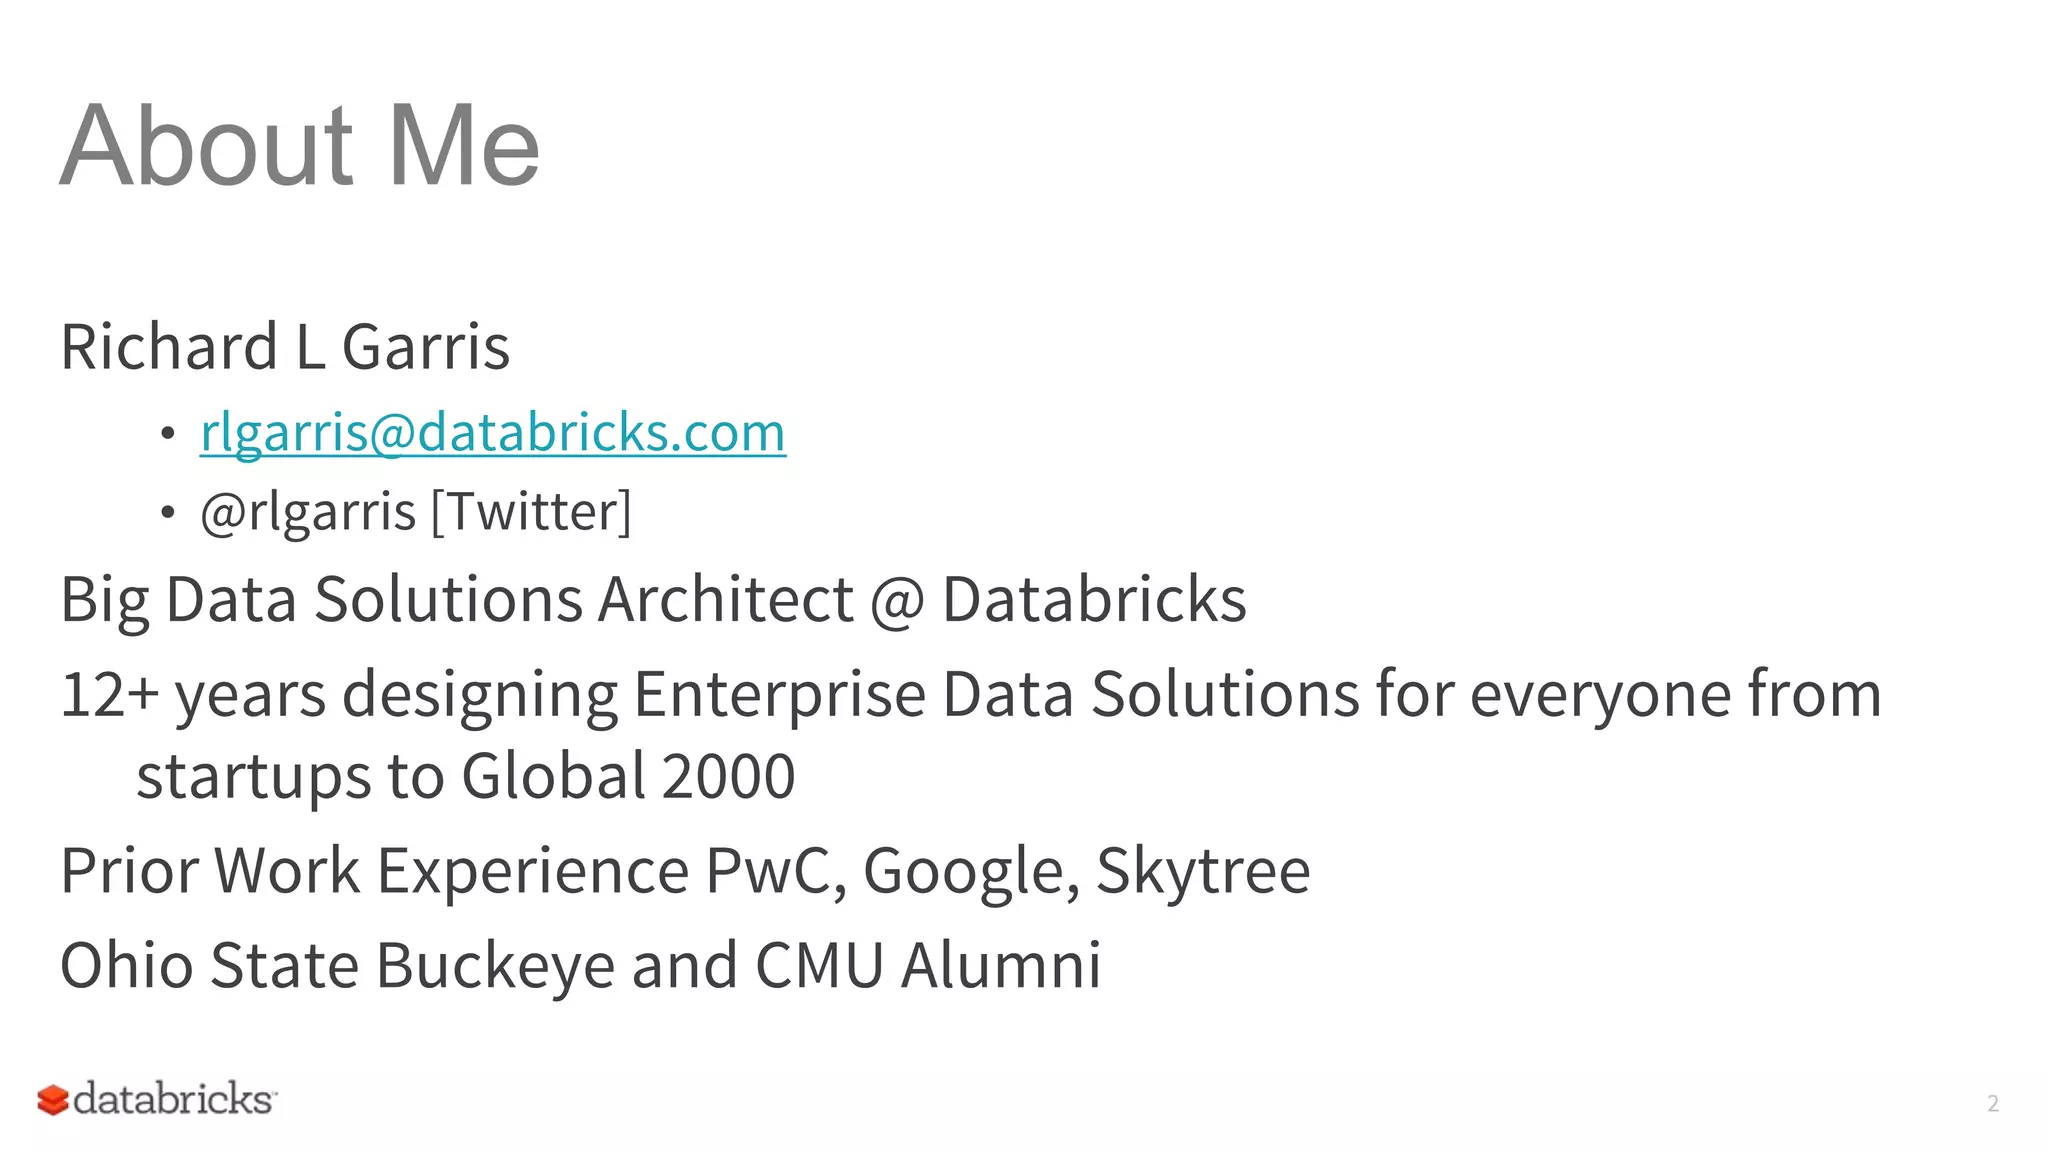Click the startups to Global 2000 line
The height and width of the screenshot is (1152, 2048).
click(x=465, y=777)
